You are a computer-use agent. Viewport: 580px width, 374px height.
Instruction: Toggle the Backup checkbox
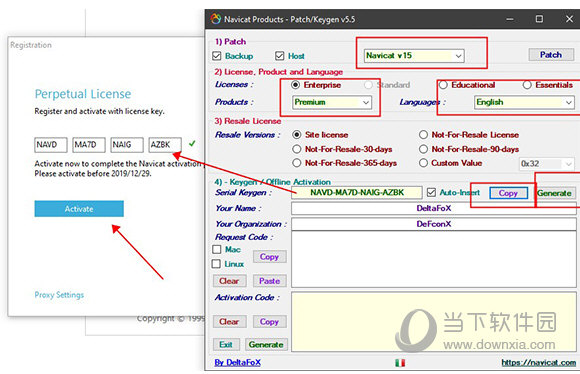pos(217,56)
